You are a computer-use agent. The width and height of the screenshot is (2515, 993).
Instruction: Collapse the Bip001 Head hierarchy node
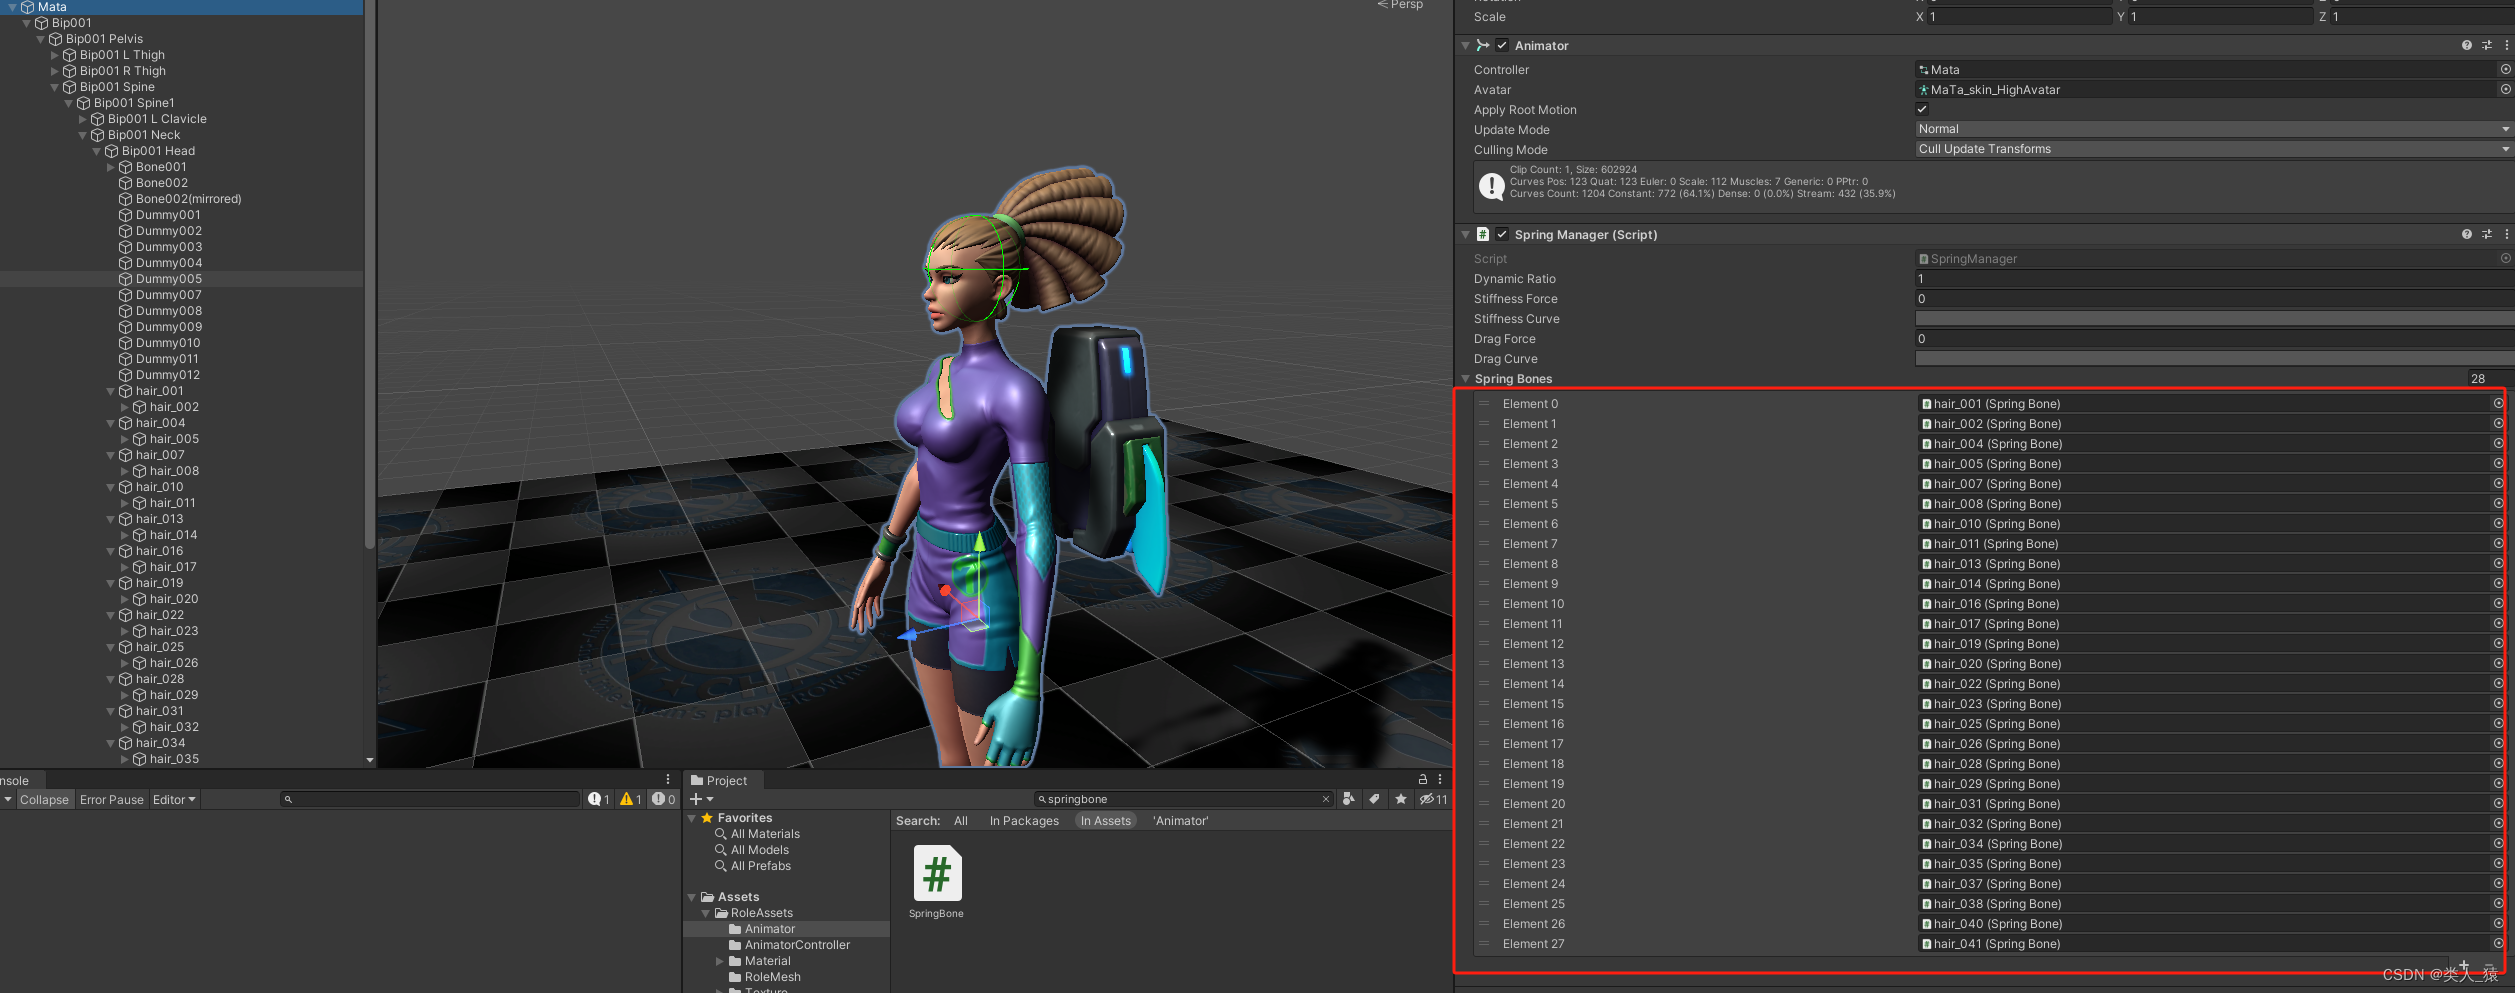96,150
